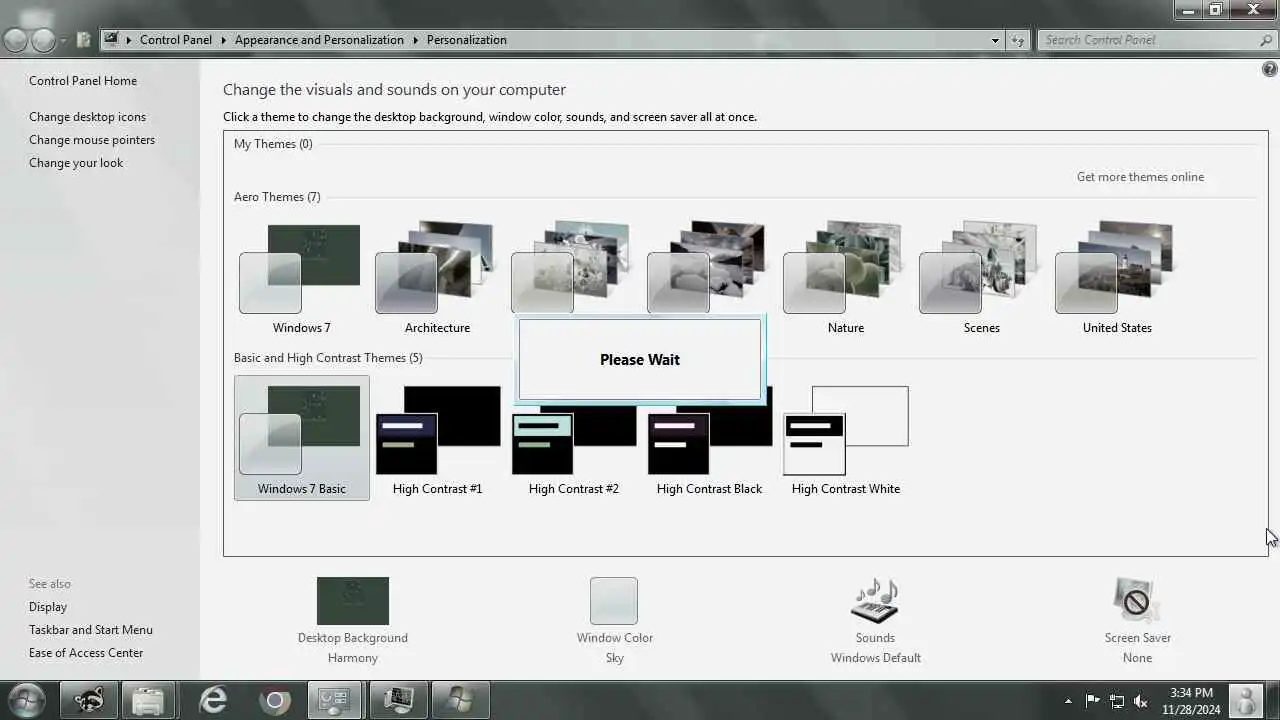Open the address bar history dropdown
The image size is (1280, 720).
[x=995, y=40]
